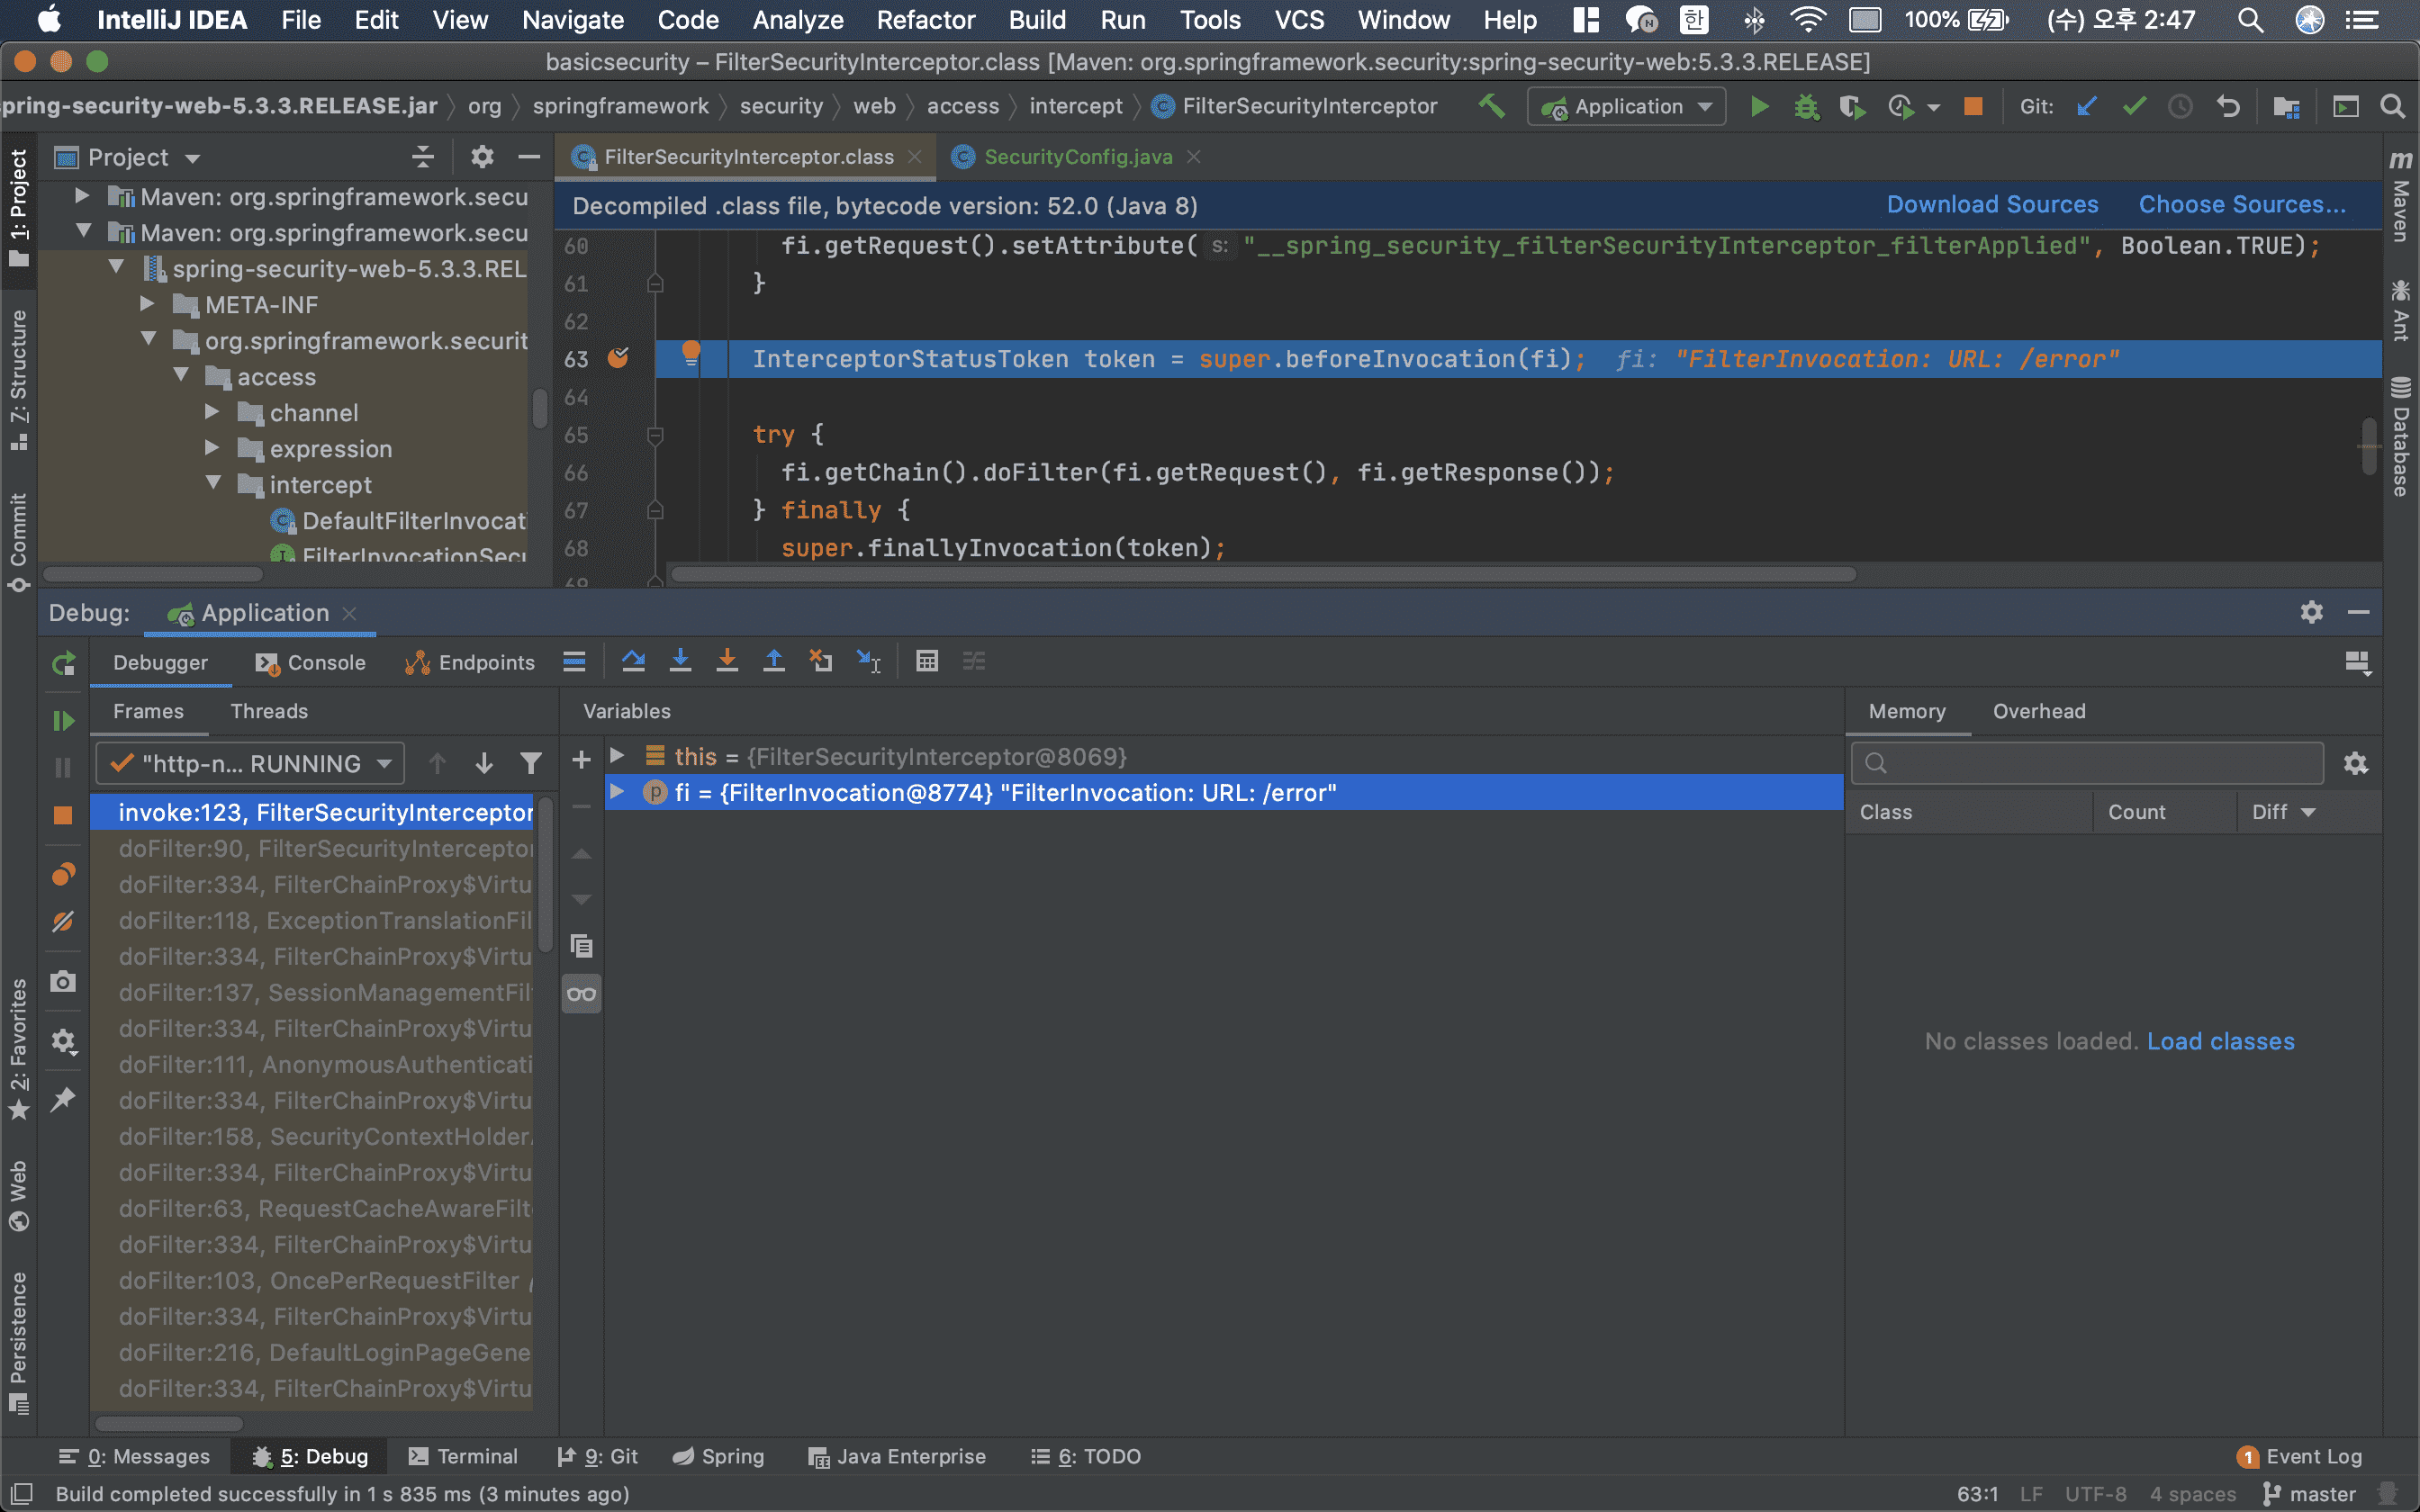Add new watch with plus icon
The image size is (2420, 1512).
581,760
